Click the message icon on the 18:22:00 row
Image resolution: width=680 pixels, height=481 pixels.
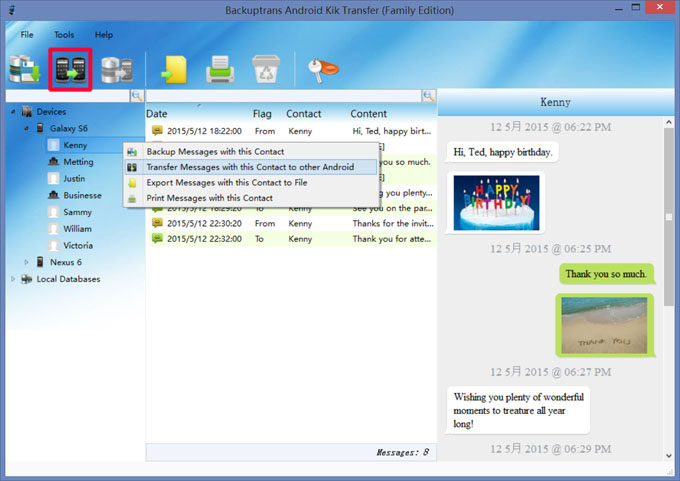(x=157, y=131)
